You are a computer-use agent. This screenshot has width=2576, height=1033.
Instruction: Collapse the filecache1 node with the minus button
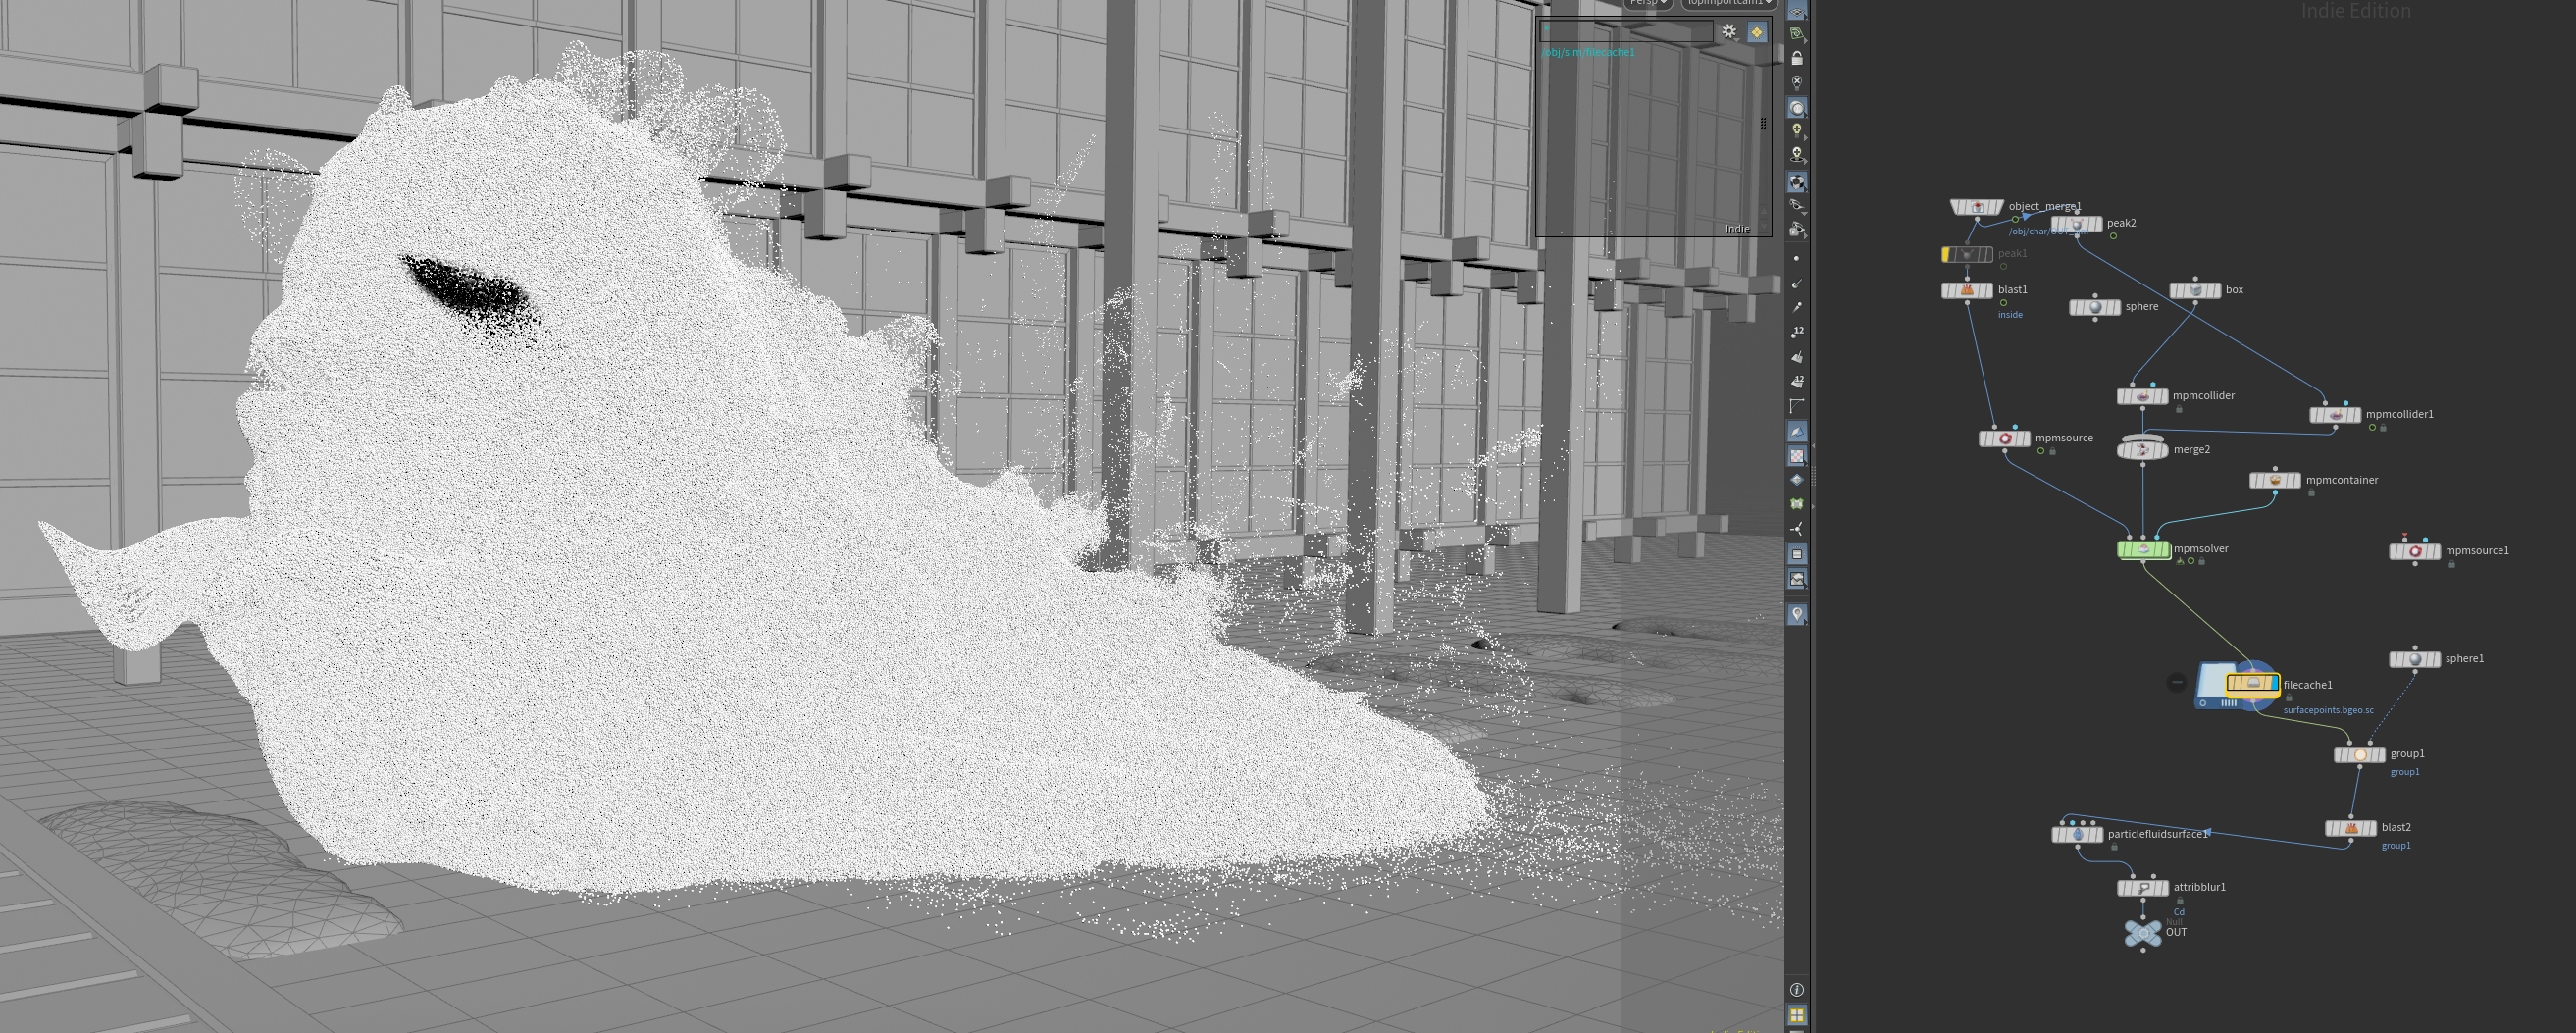[2176, 682]
